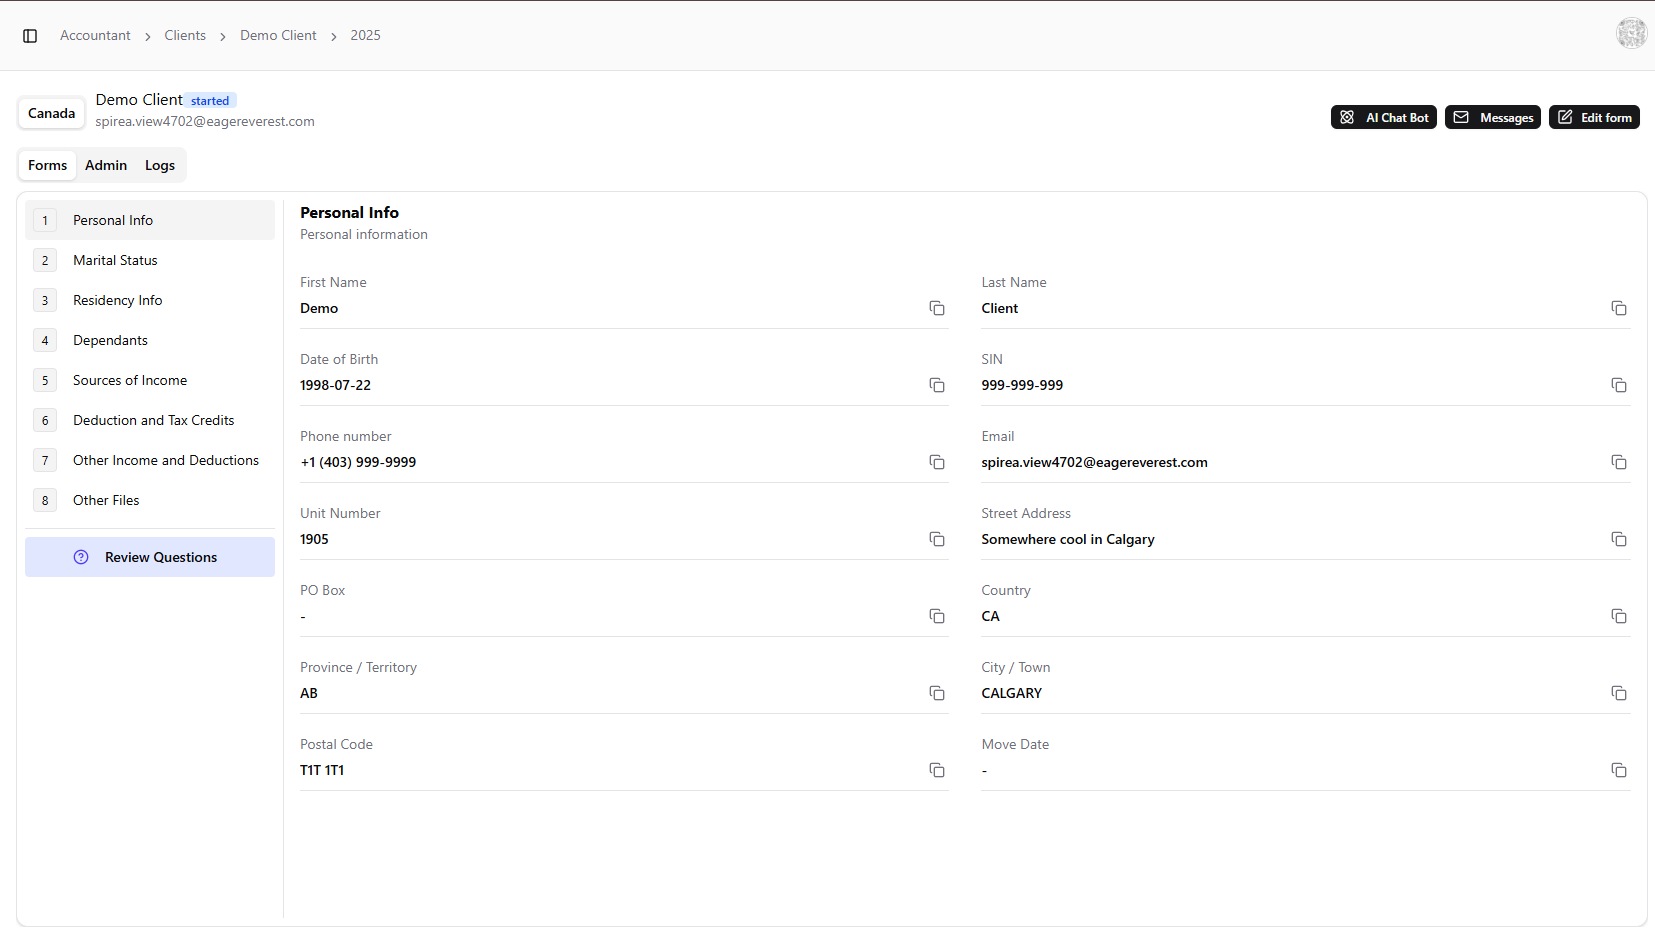The height and width of the screenshot is (942, 1655).
Task: Copy the SIN value
Action: (x=1619, y=385)
